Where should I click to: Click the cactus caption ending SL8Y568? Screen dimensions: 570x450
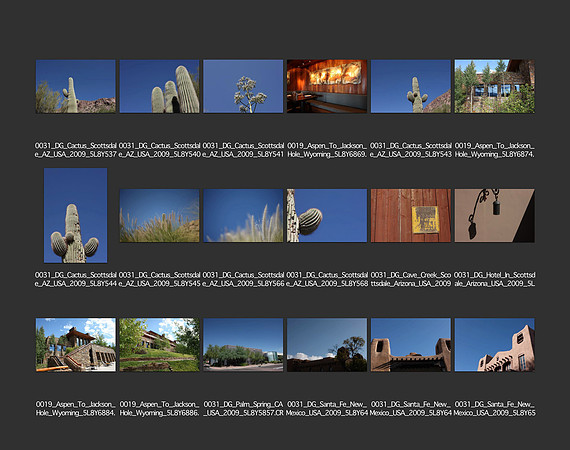pyautogui.click(x=327, y=279)
